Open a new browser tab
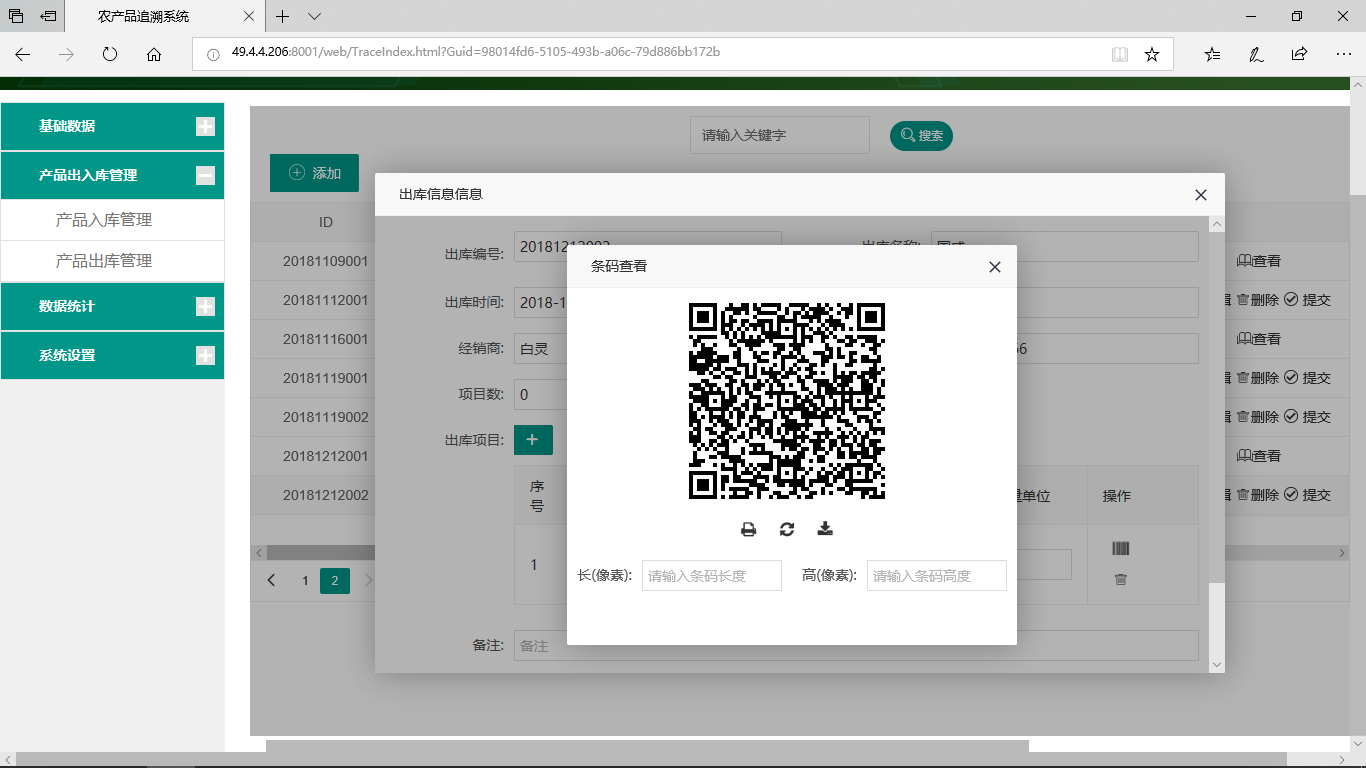1366x768 pixels. (283, 16)
